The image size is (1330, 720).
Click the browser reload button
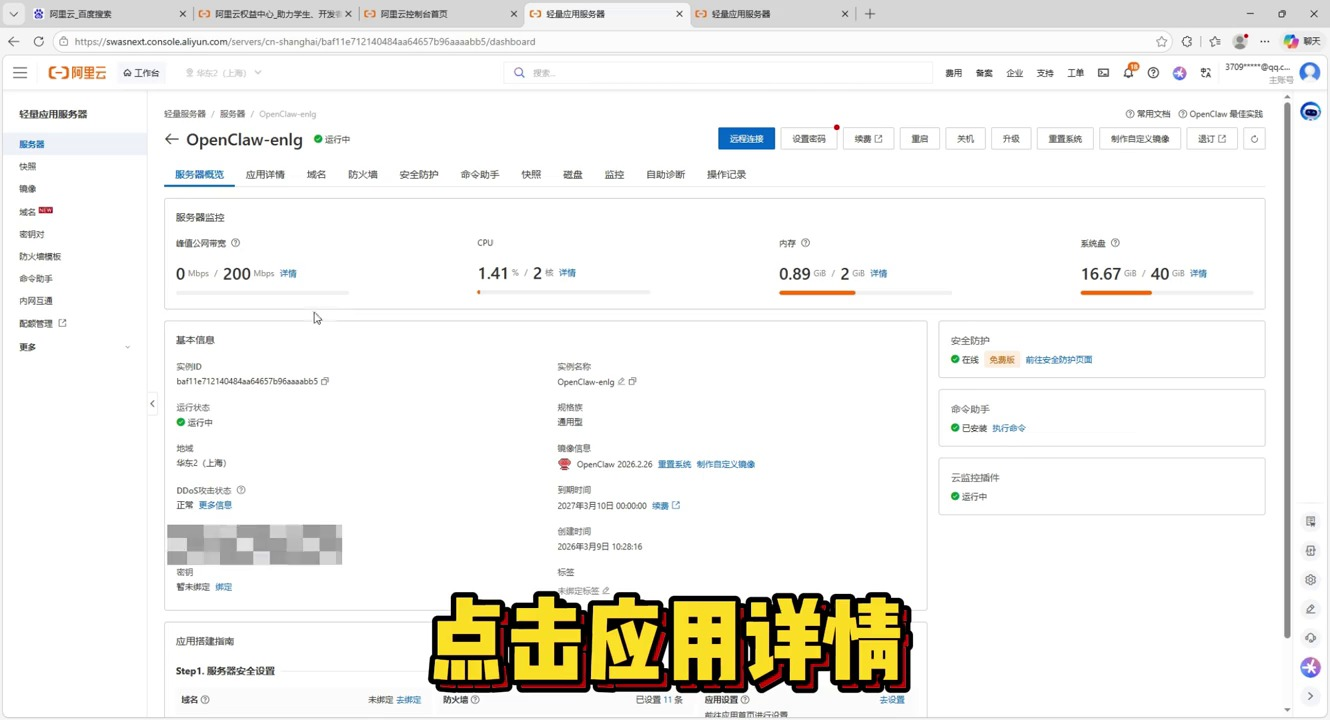coord(38,41)
